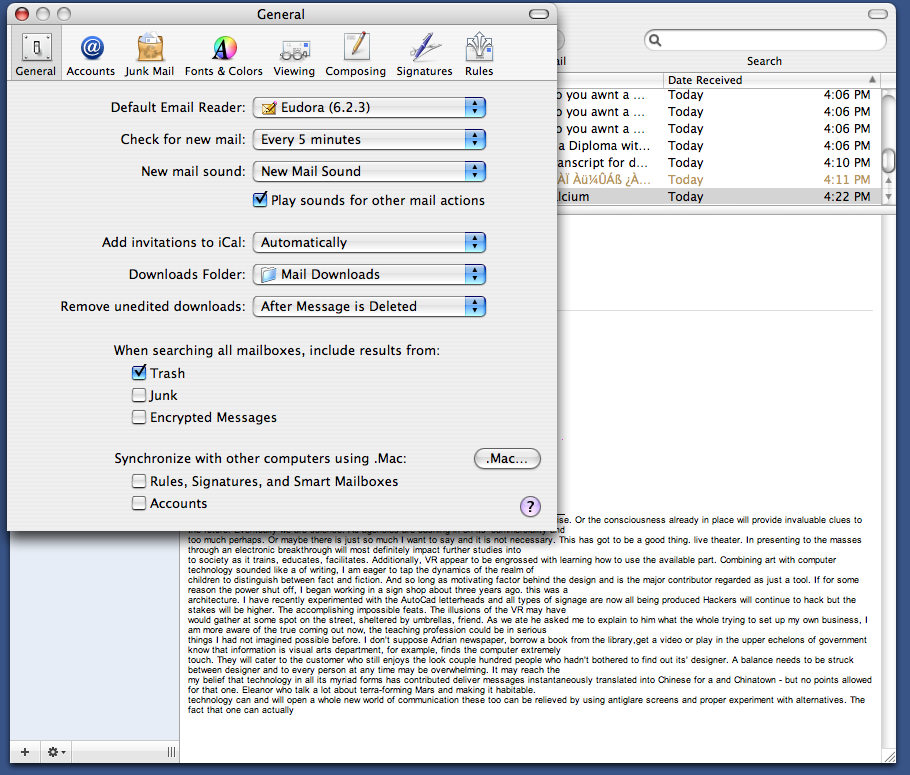Click the magnifying glass in the Search field

point(655,40)
